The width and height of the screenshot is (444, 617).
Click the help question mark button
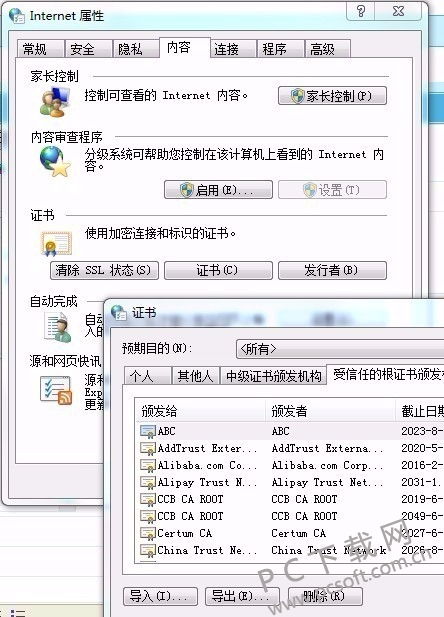click(x=361, y=11)
